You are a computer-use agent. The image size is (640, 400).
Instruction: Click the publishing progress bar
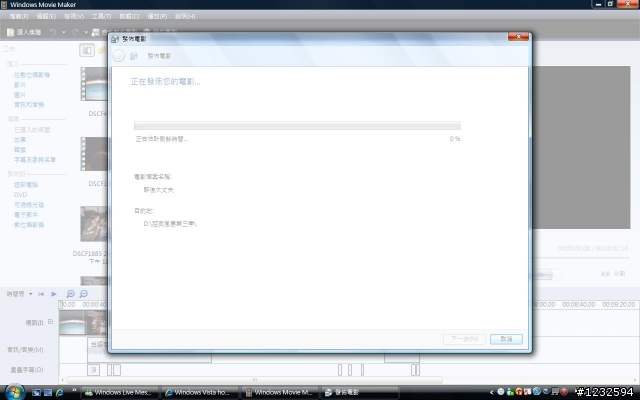pyautogui.click(x=297, y=125)
